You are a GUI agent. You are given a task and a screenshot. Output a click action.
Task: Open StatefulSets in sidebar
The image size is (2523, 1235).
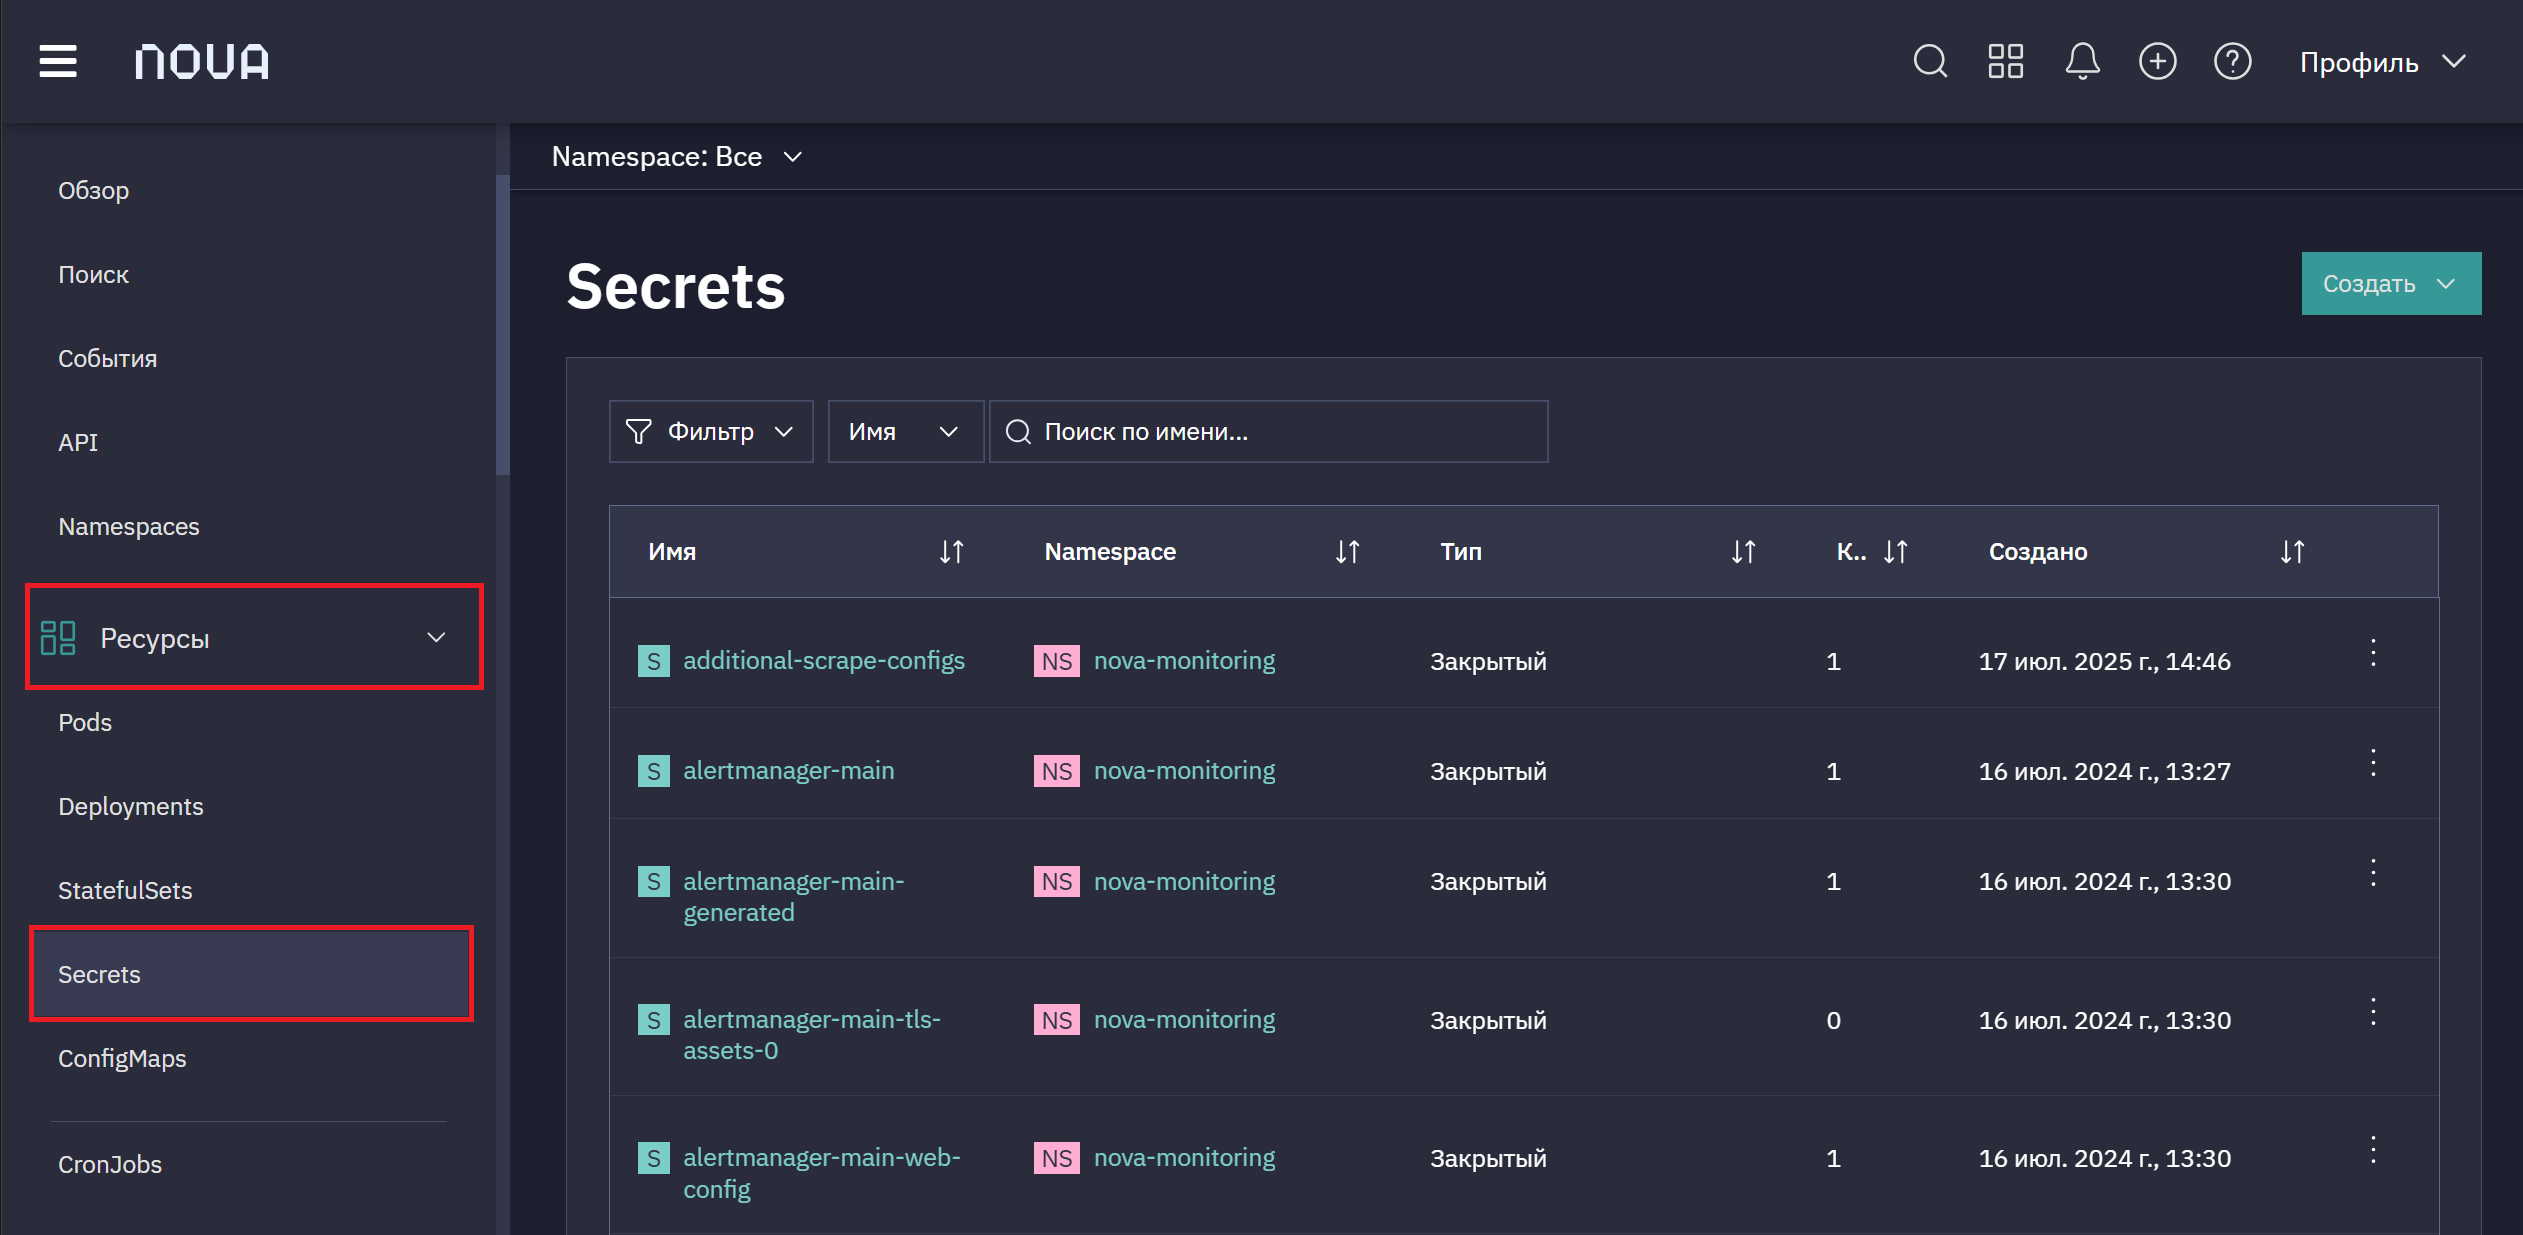[x=125, y=890]
